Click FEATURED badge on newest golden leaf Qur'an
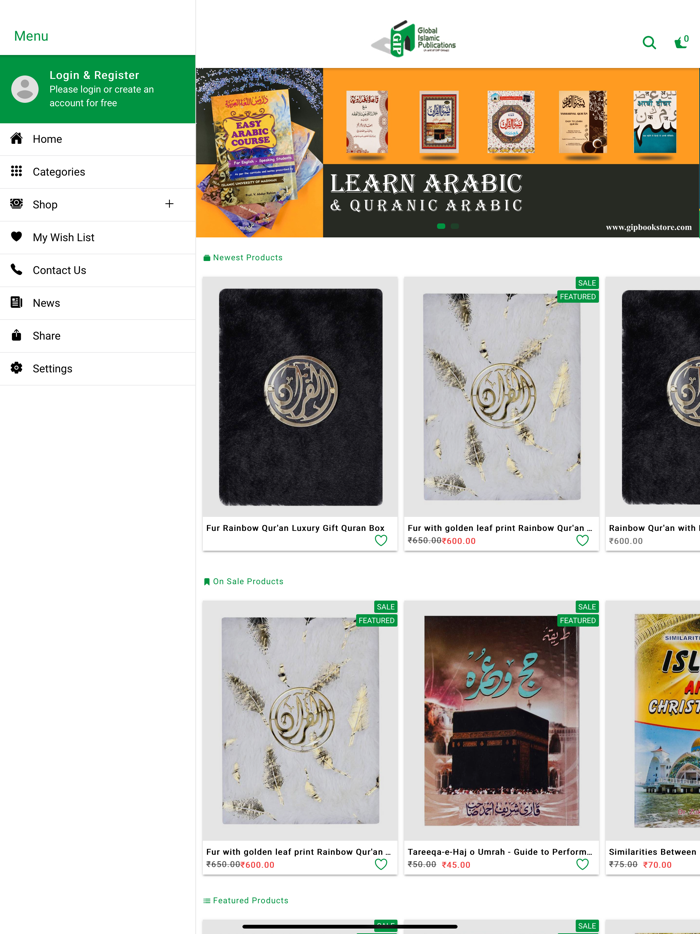 [578, 297]
